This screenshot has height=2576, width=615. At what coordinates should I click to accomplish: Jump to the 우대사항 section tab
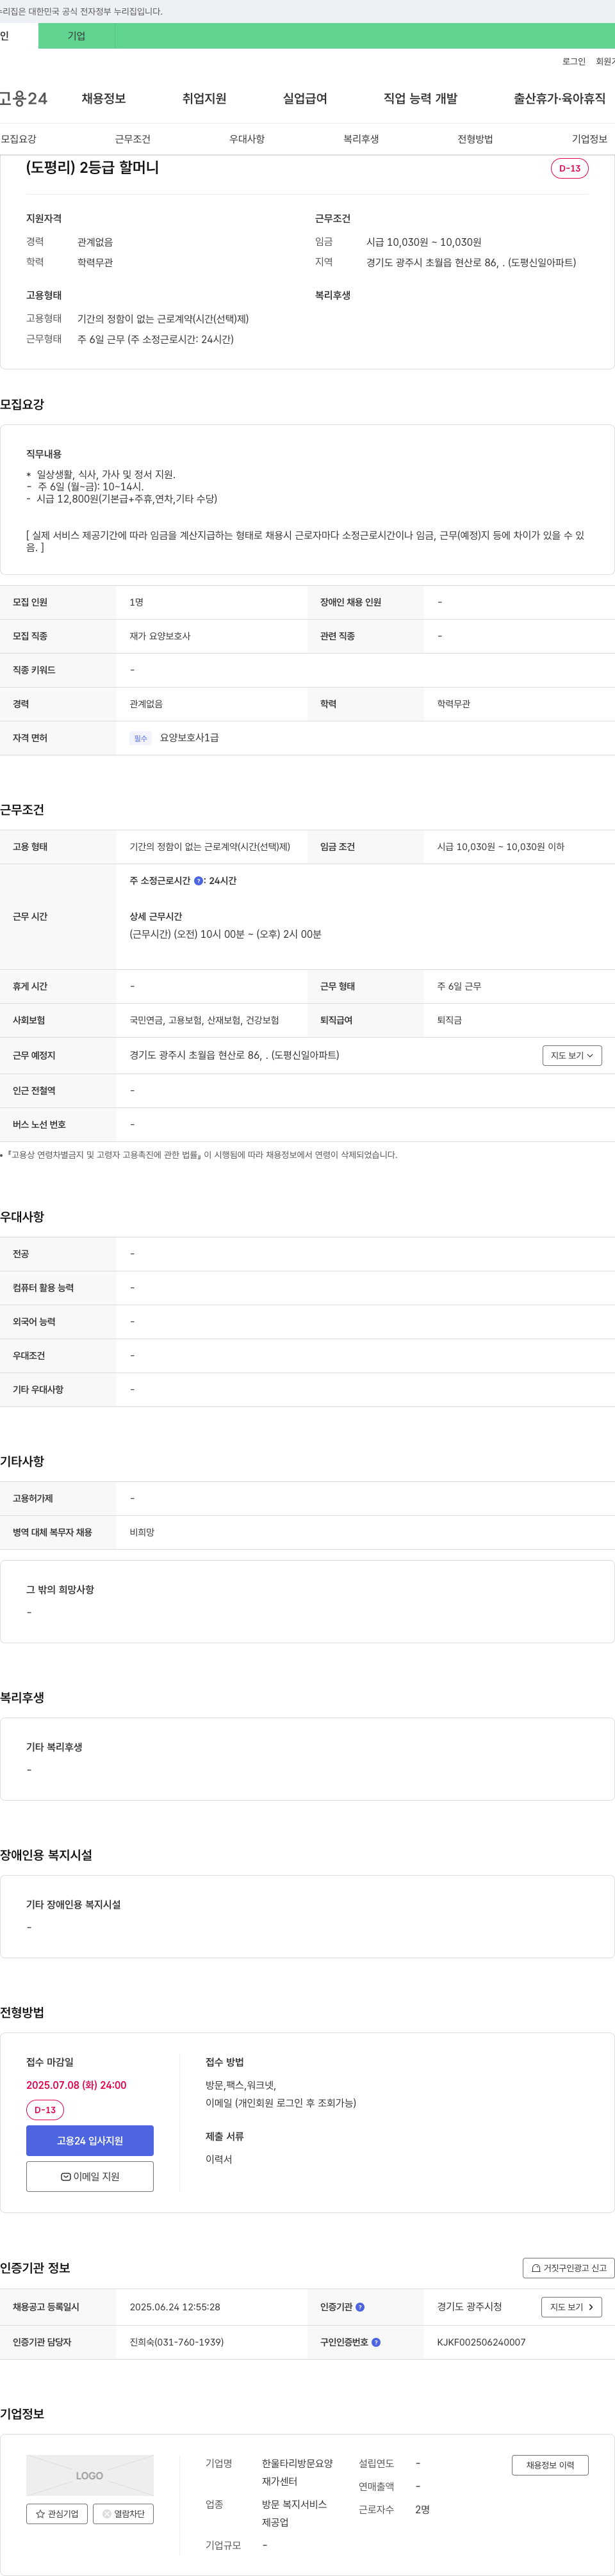(x=247, y=139)
